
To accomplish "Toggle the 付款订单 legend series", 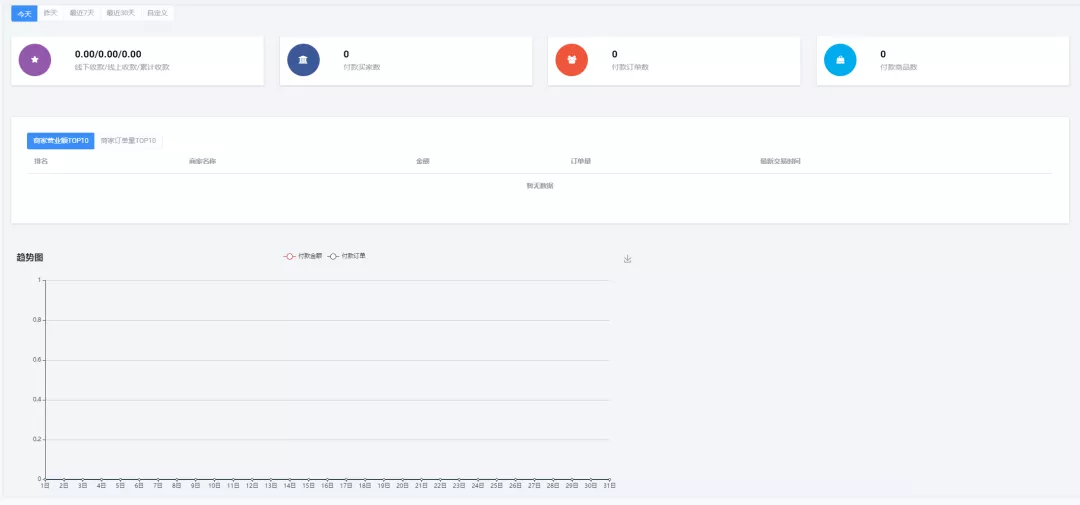I will click(x=346, y=256).
